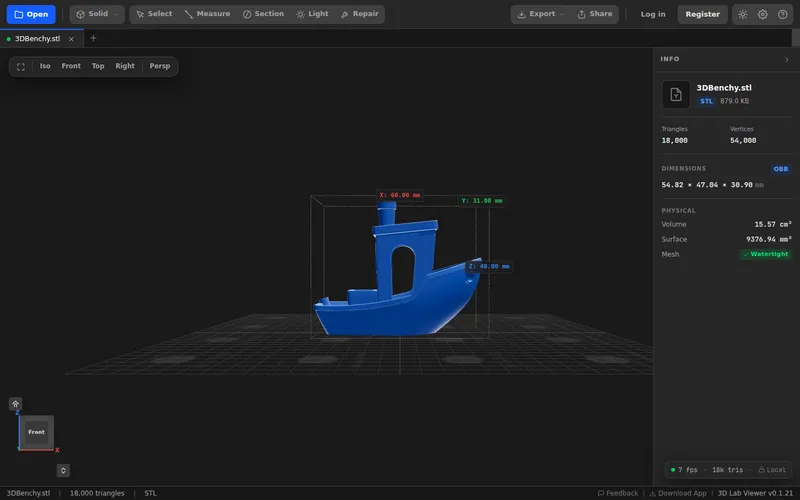Image resolution: width=800 pixels, height=500 pixels.
Task: Click the Vertices value 54,000
Action: click(x=743, y=141)
